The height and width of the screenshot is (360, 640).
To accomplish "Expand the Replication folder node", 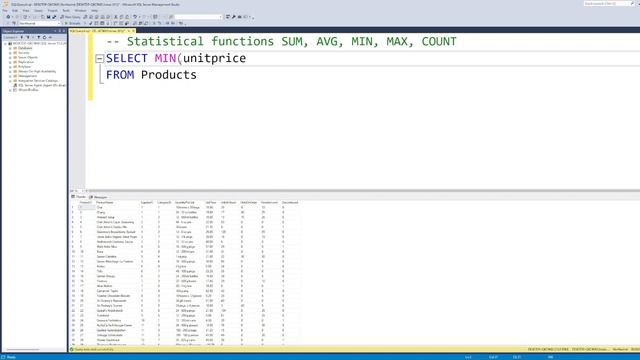I will point(10,62).
